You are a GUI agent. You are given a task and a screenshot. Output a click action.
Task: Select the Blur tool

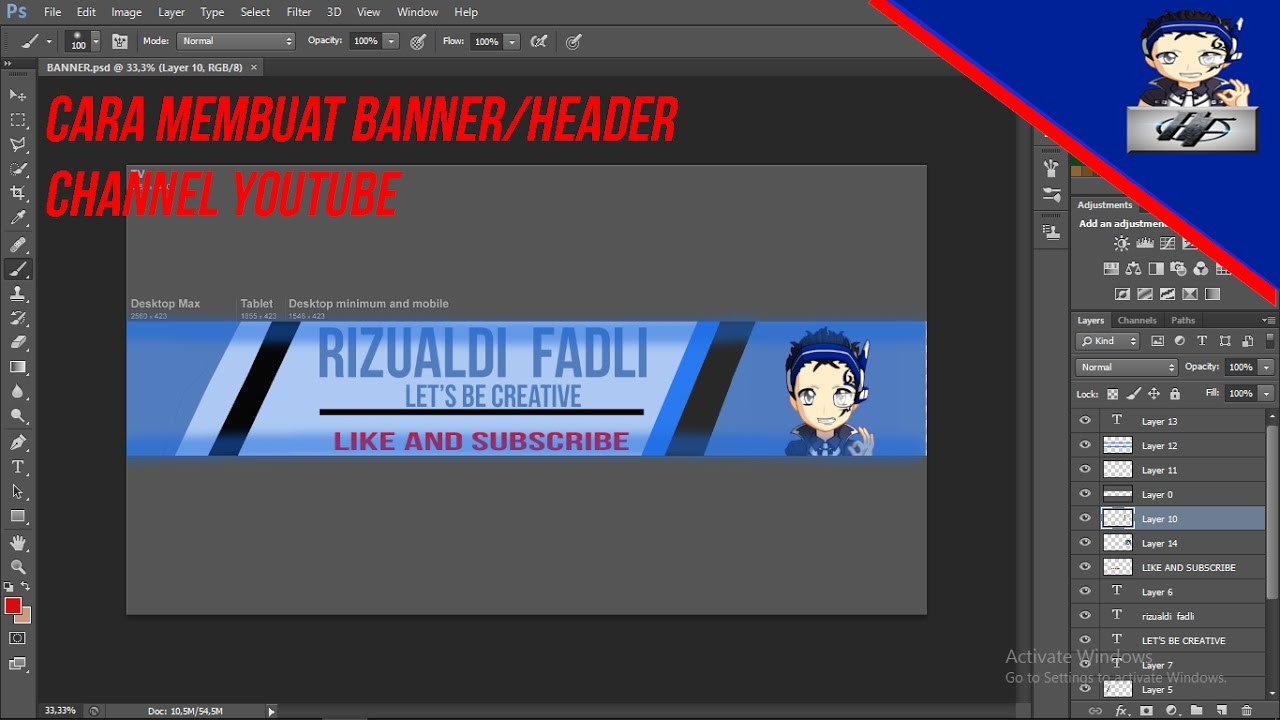point(18,392)
